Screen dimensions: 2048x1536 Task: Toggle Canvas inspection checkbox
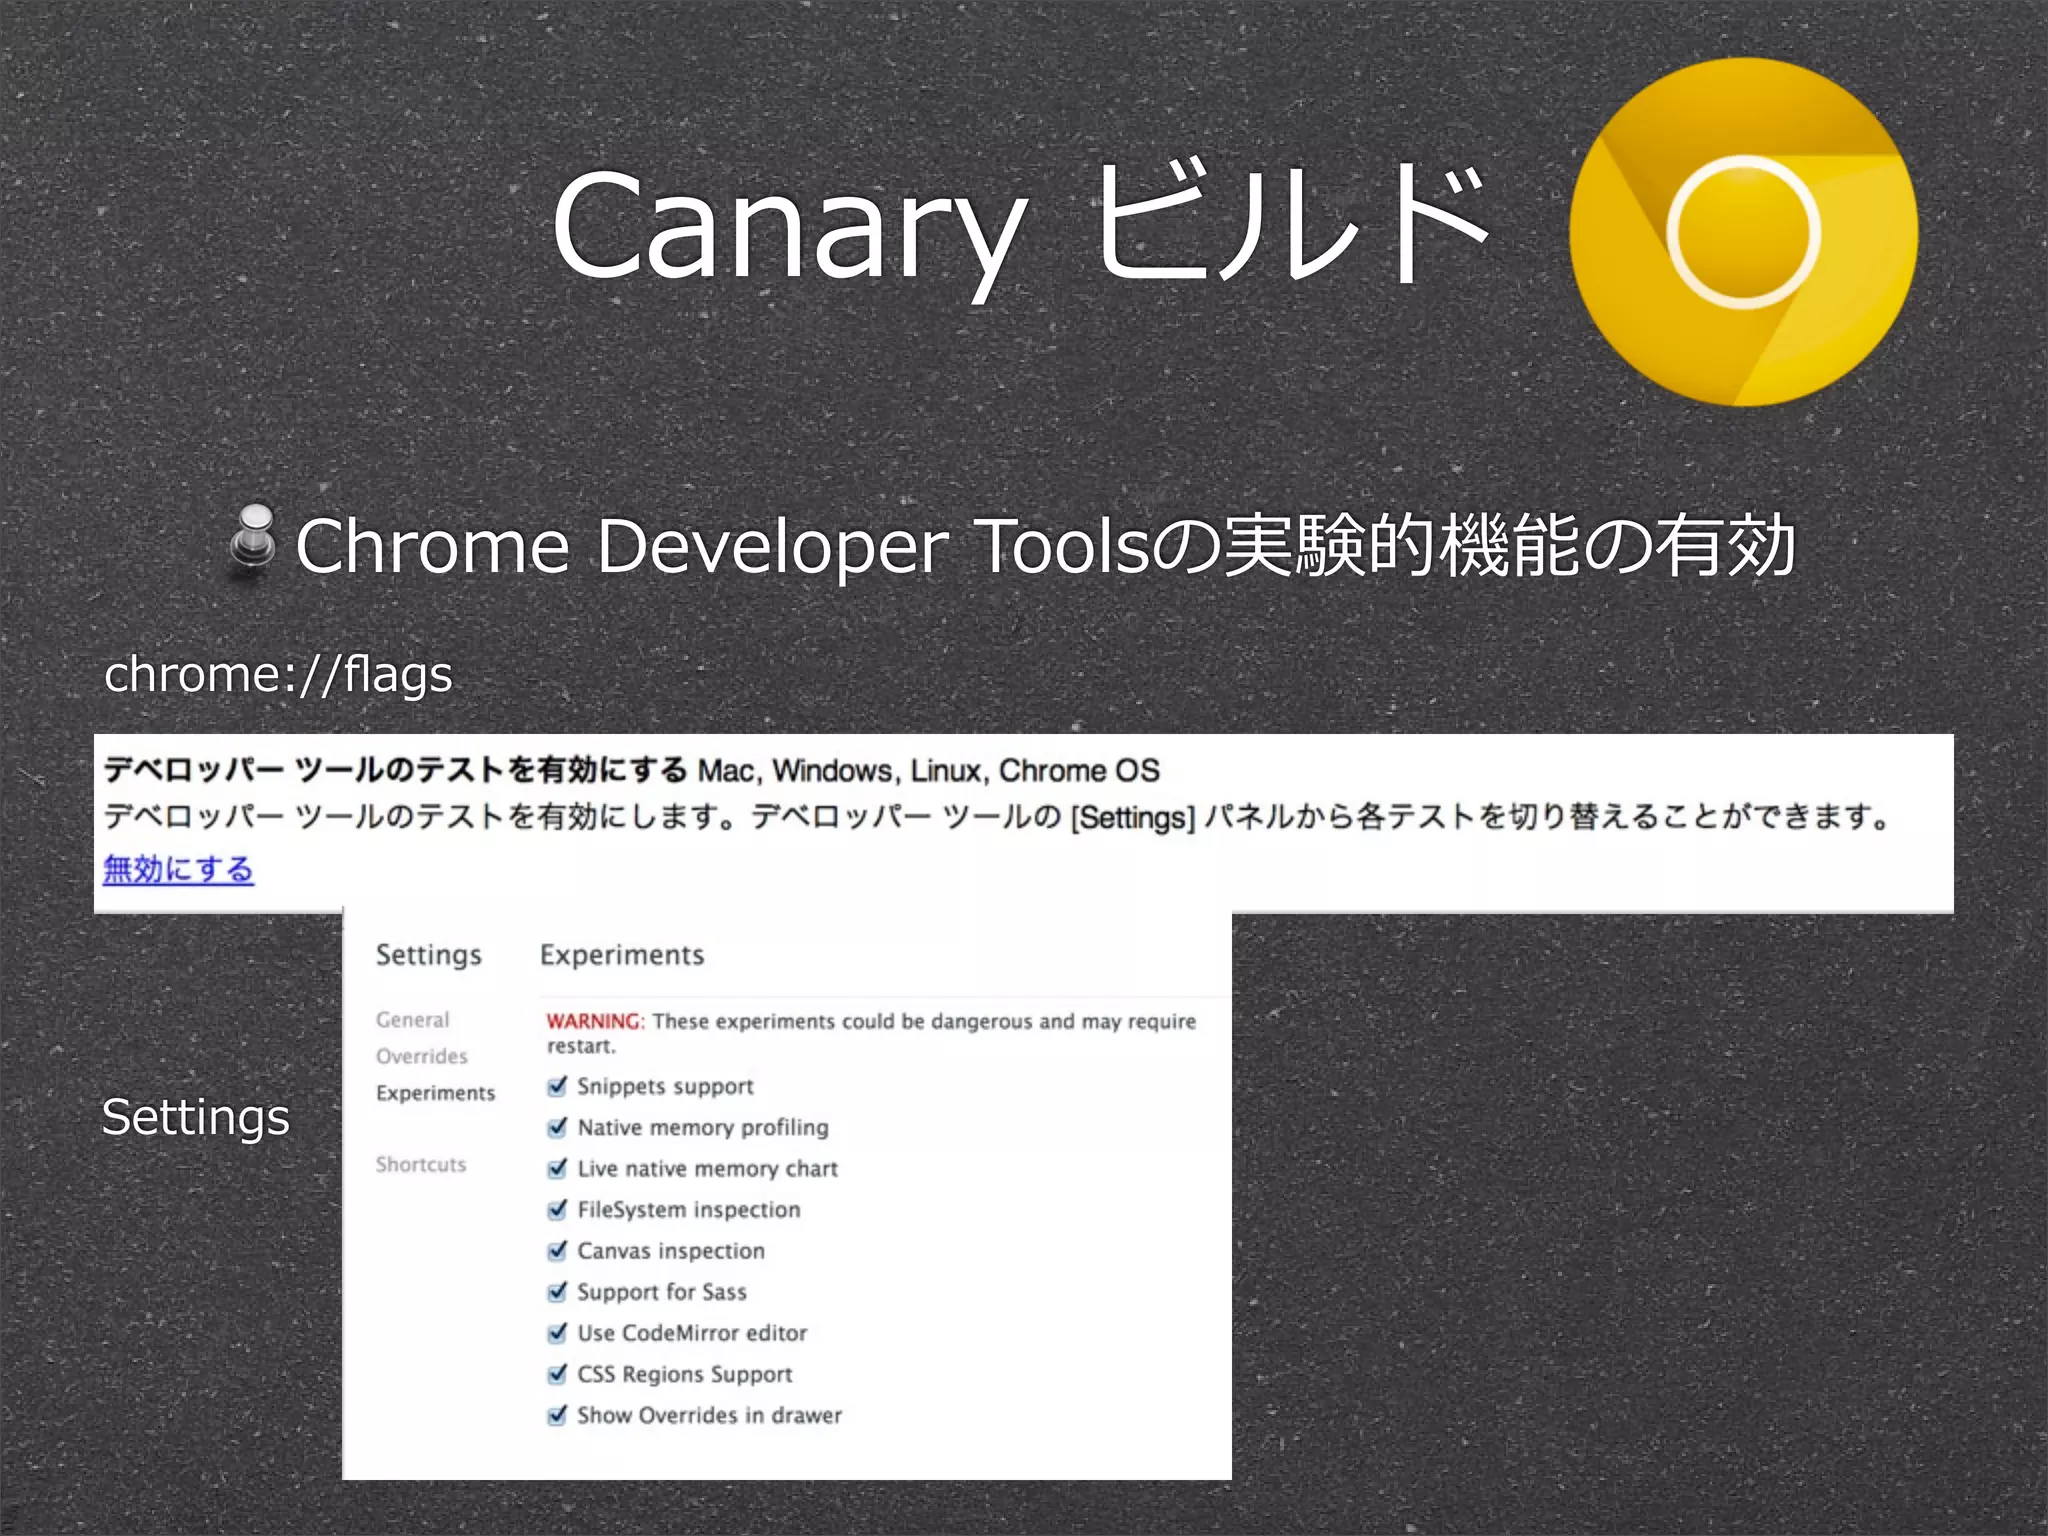[x=558, y=1250]
